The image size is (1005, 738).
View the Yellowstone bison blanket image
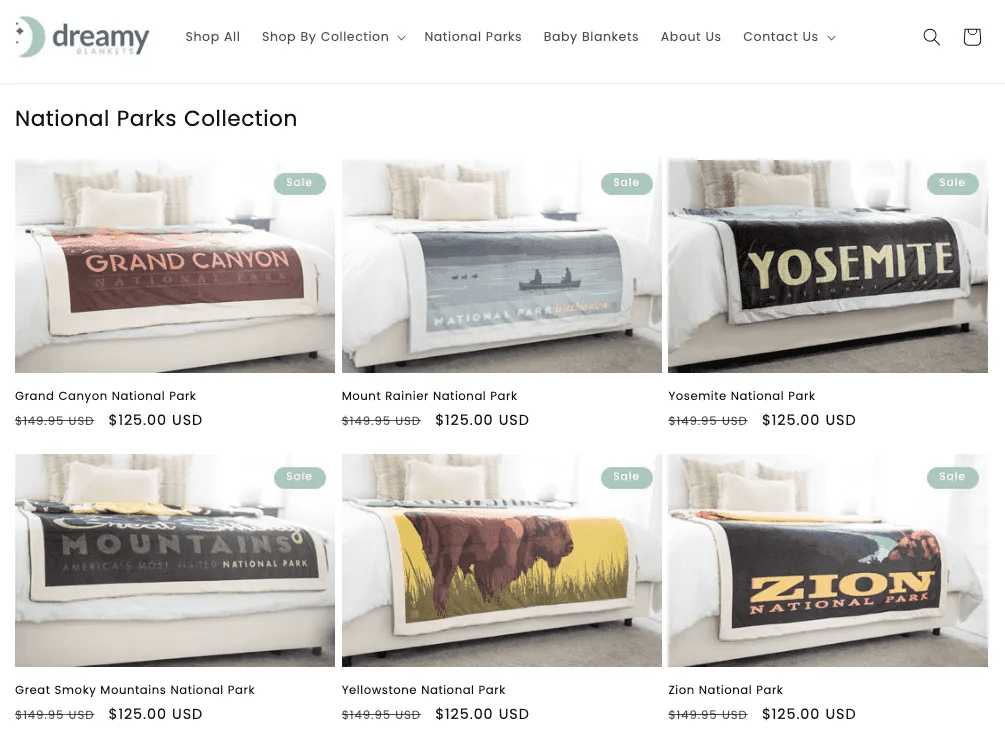[502, 560]
